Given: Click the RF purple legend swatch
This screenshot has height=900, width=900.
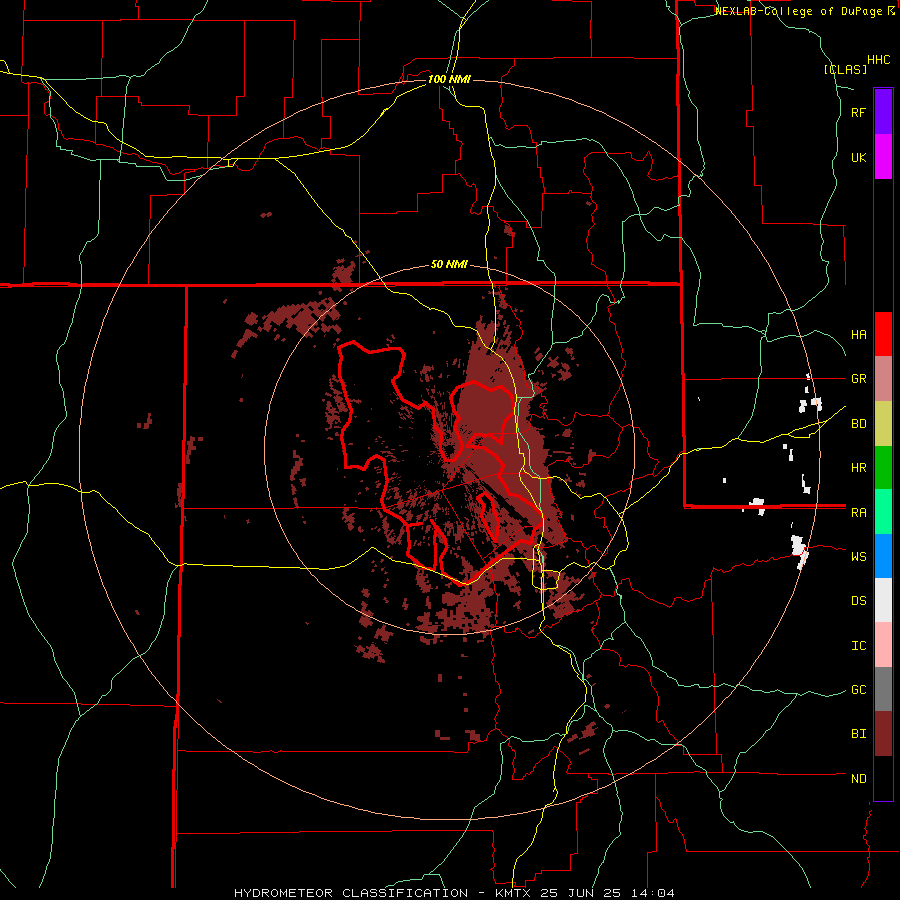Looking at the screenshot, I should pyautogui.click(x=883, y=112).
